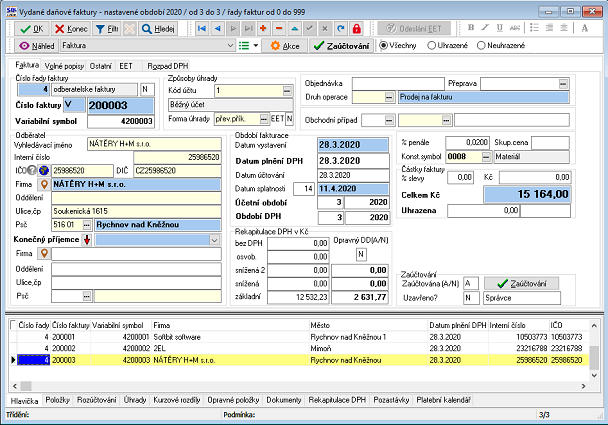Open Psč lookup for 516 01
The width and height of the screenshot is (608, 425).
86,225
